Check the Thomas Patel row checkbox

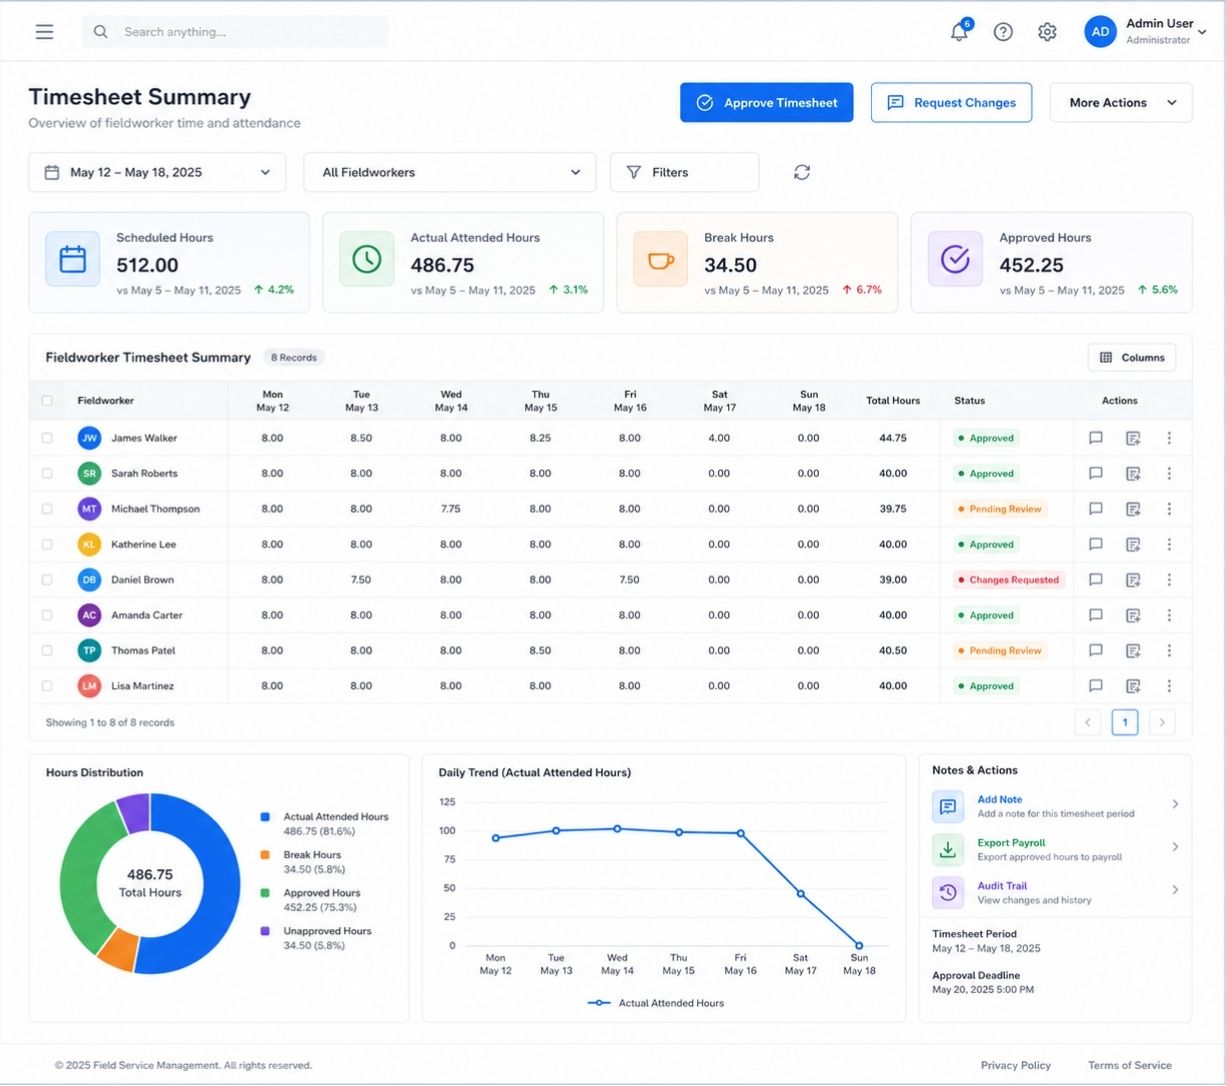click(47, 650)
